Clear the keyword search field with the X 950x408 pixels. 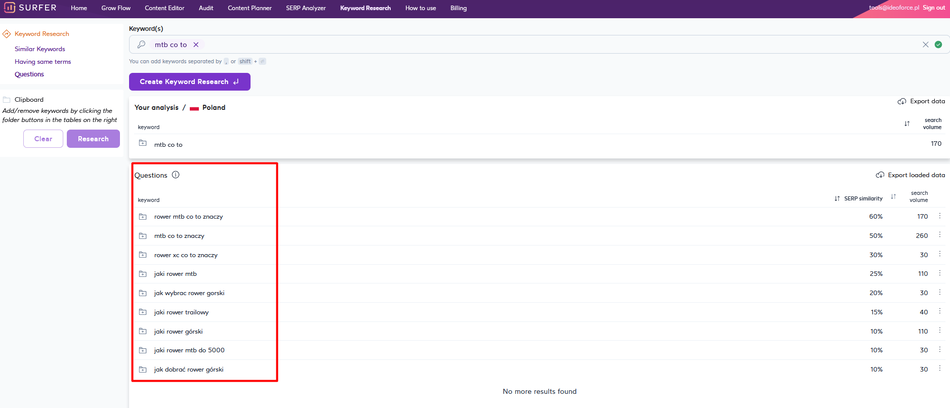(x=925, y=45)
